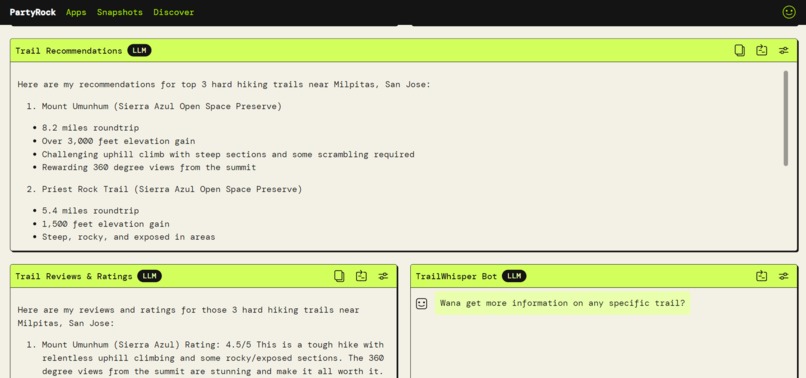Click the Trail Reviews & Ratings title
The height and width of the screenshot is (378, 806).
point(74,277)
